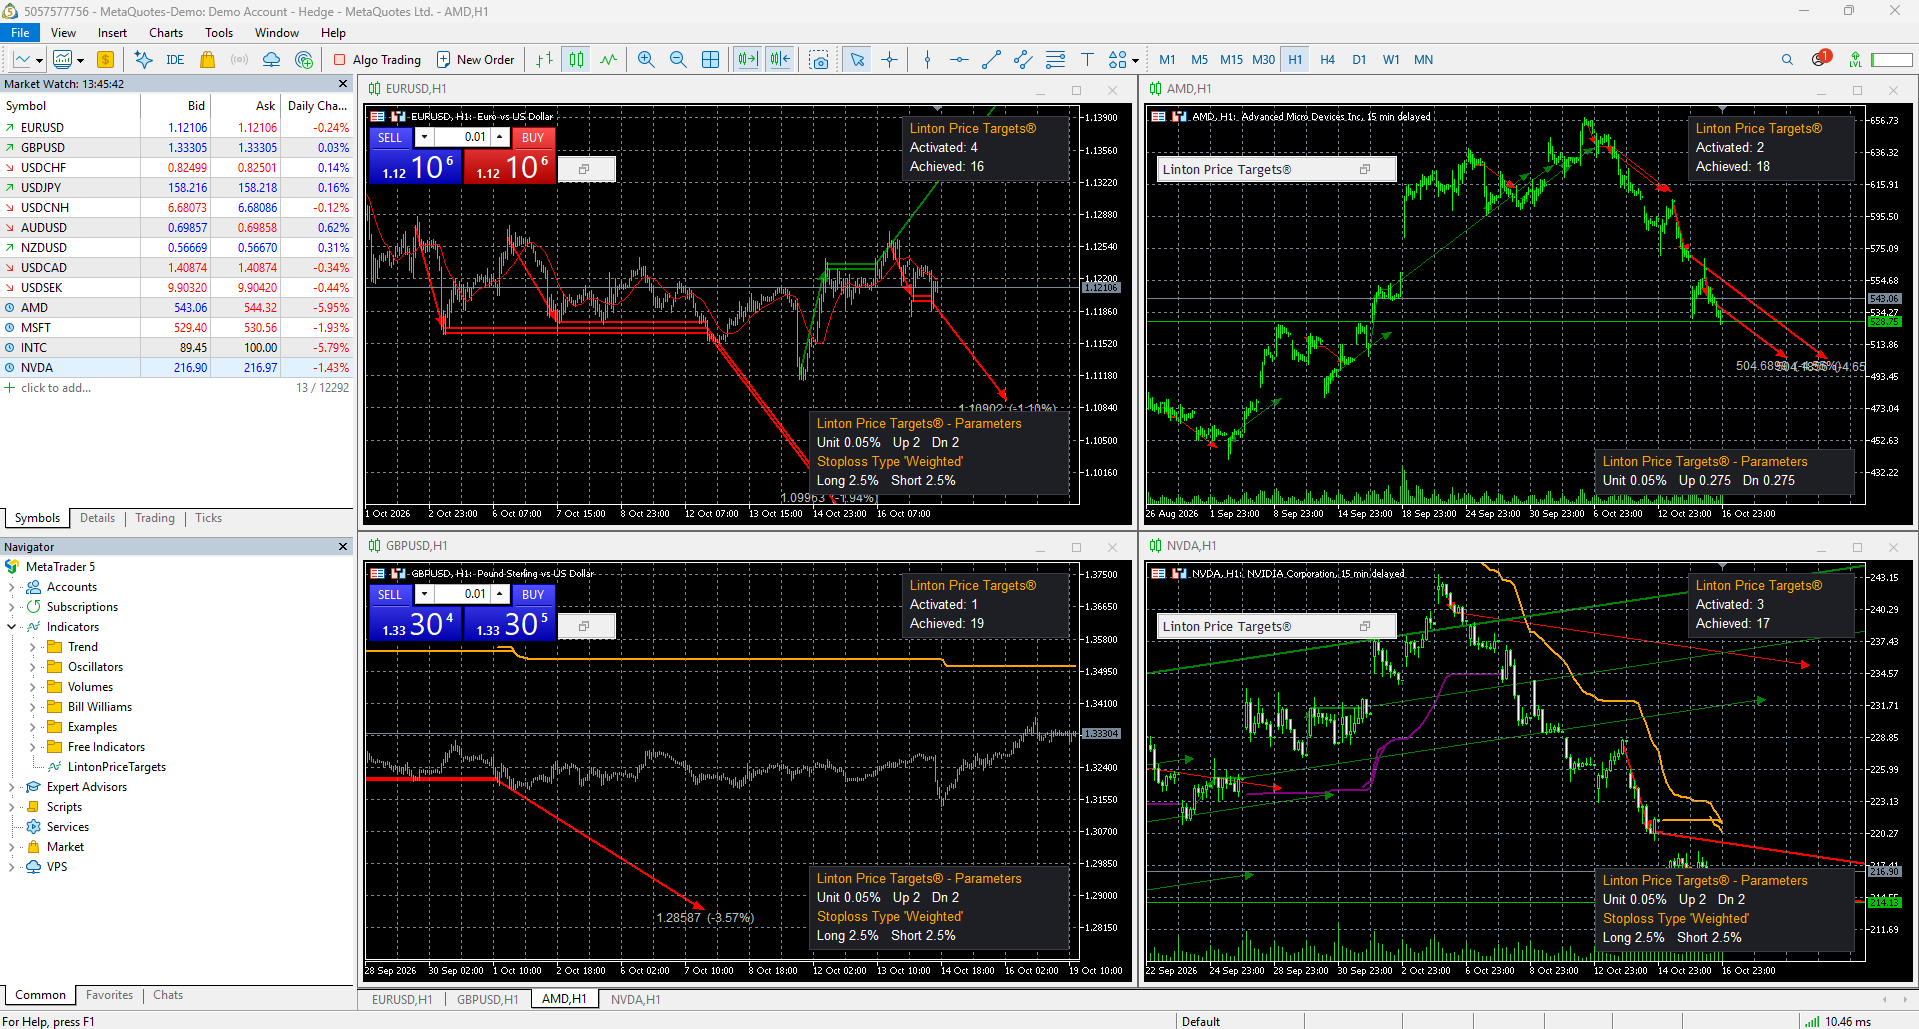Take a chart screenshot with camera icon

pyautogui.click(x=819, y=60)
